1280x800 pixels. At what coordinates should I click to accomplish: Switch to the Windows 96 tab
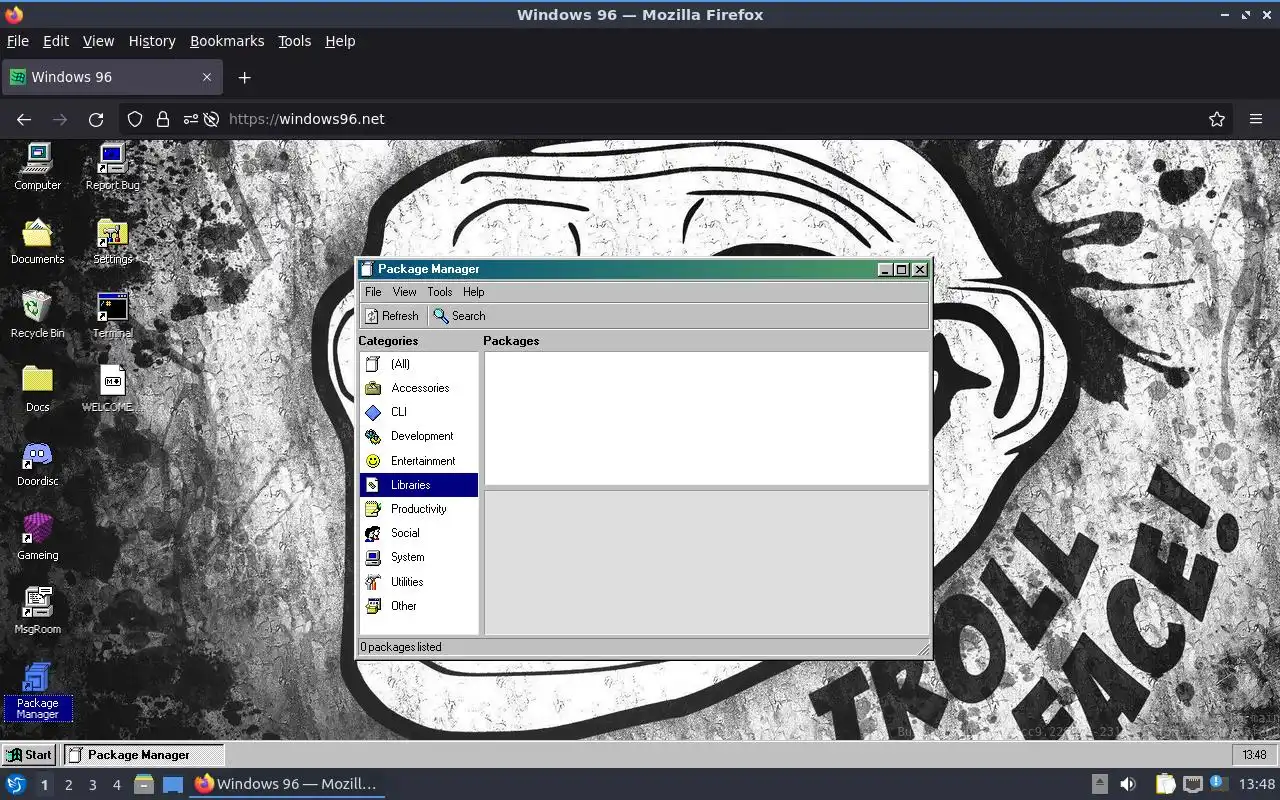click(x=111, y=77)
